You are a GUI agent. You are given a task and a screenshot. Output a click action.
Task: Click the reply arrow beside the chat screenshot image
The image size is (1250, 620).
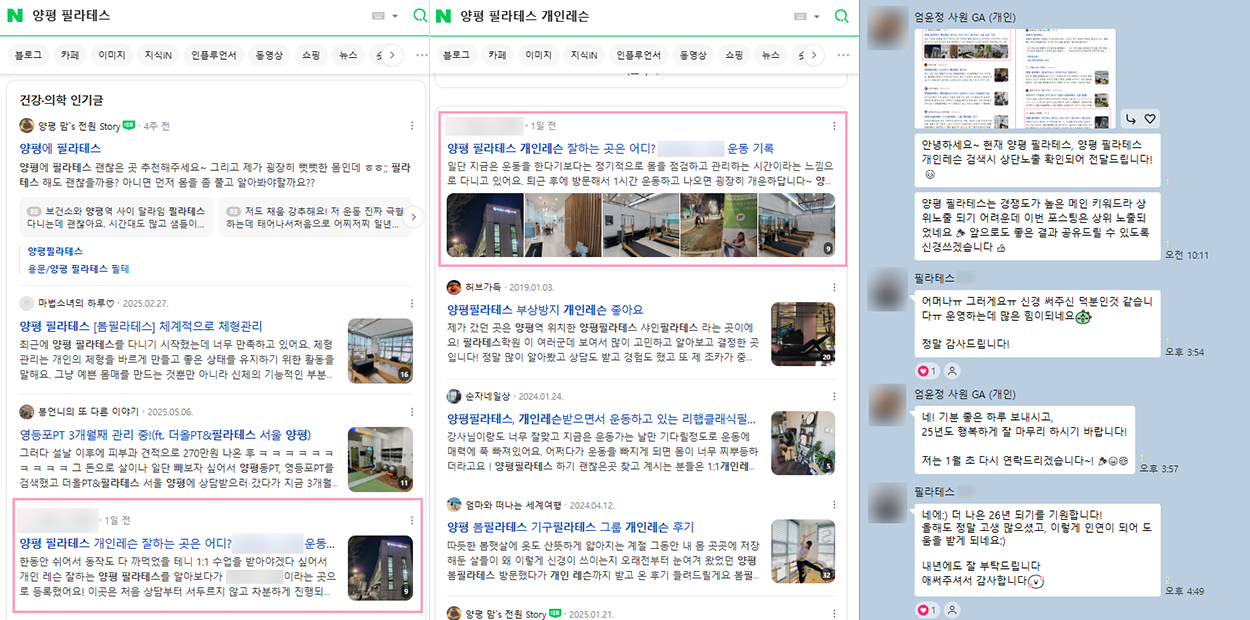pos(1130,119)
